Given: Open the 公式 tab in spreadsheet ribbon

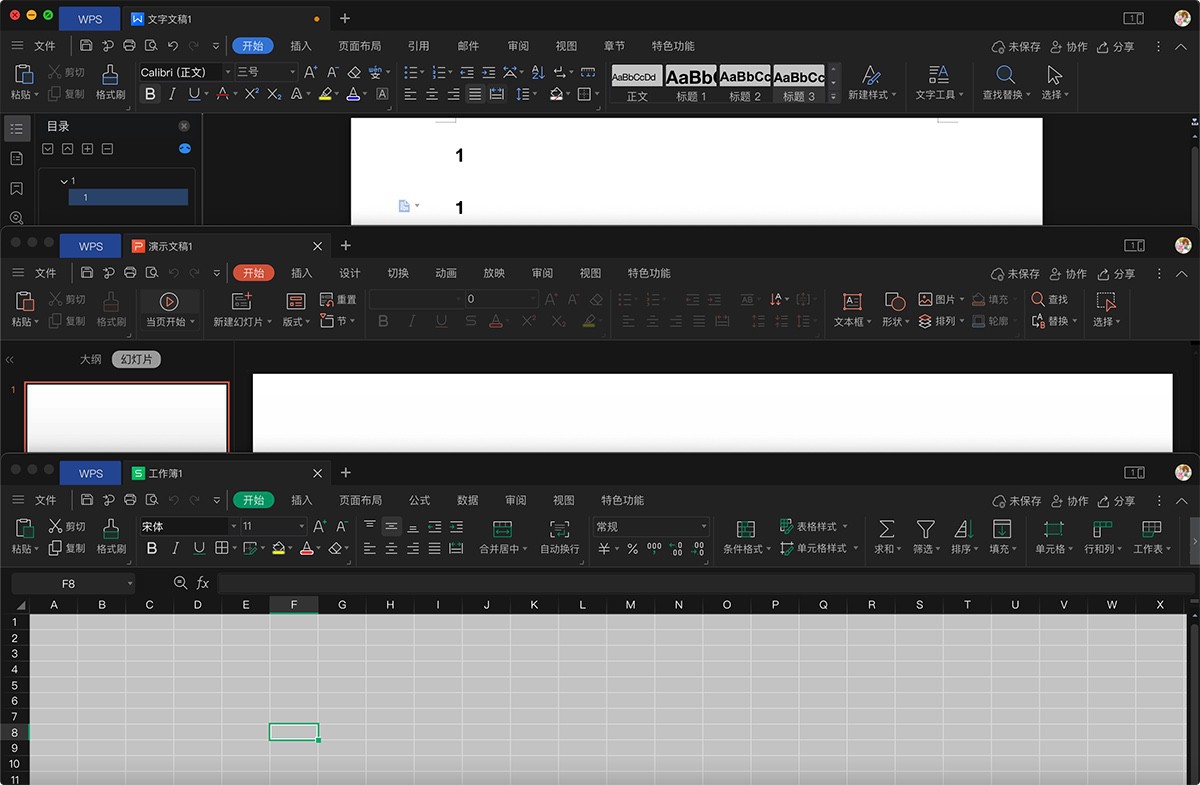Looking at the screenshot, I should point(419,500).
